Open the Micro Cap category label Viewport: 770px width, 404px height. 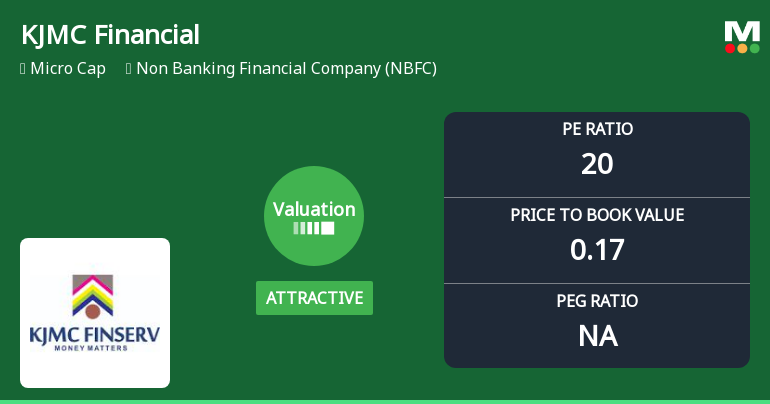click(x=68, y=69)
